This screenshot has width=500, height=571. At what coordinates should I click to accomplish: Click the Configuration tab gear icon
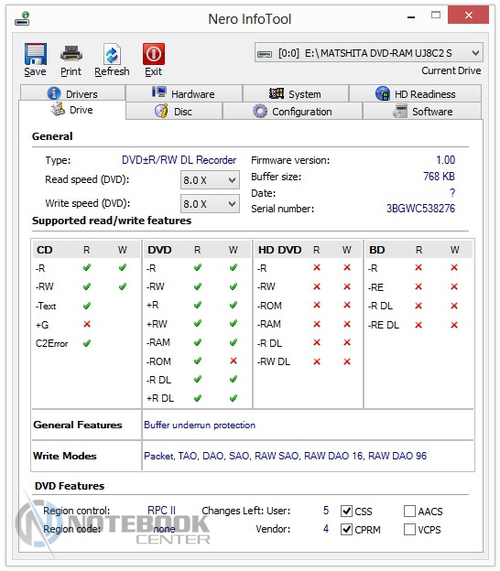pos(260,111)
